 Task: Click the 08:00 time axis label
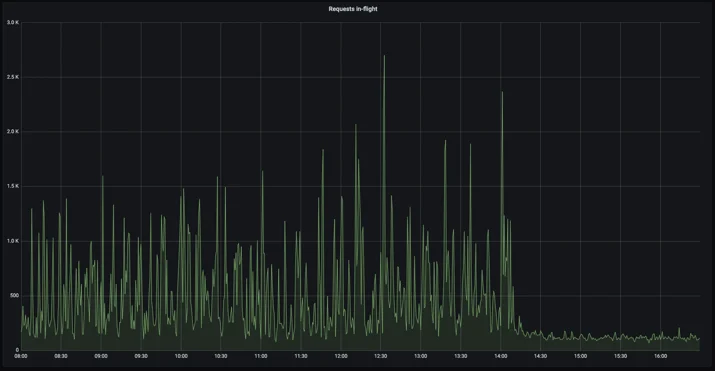pyautogui.click(x=21, y=356)
